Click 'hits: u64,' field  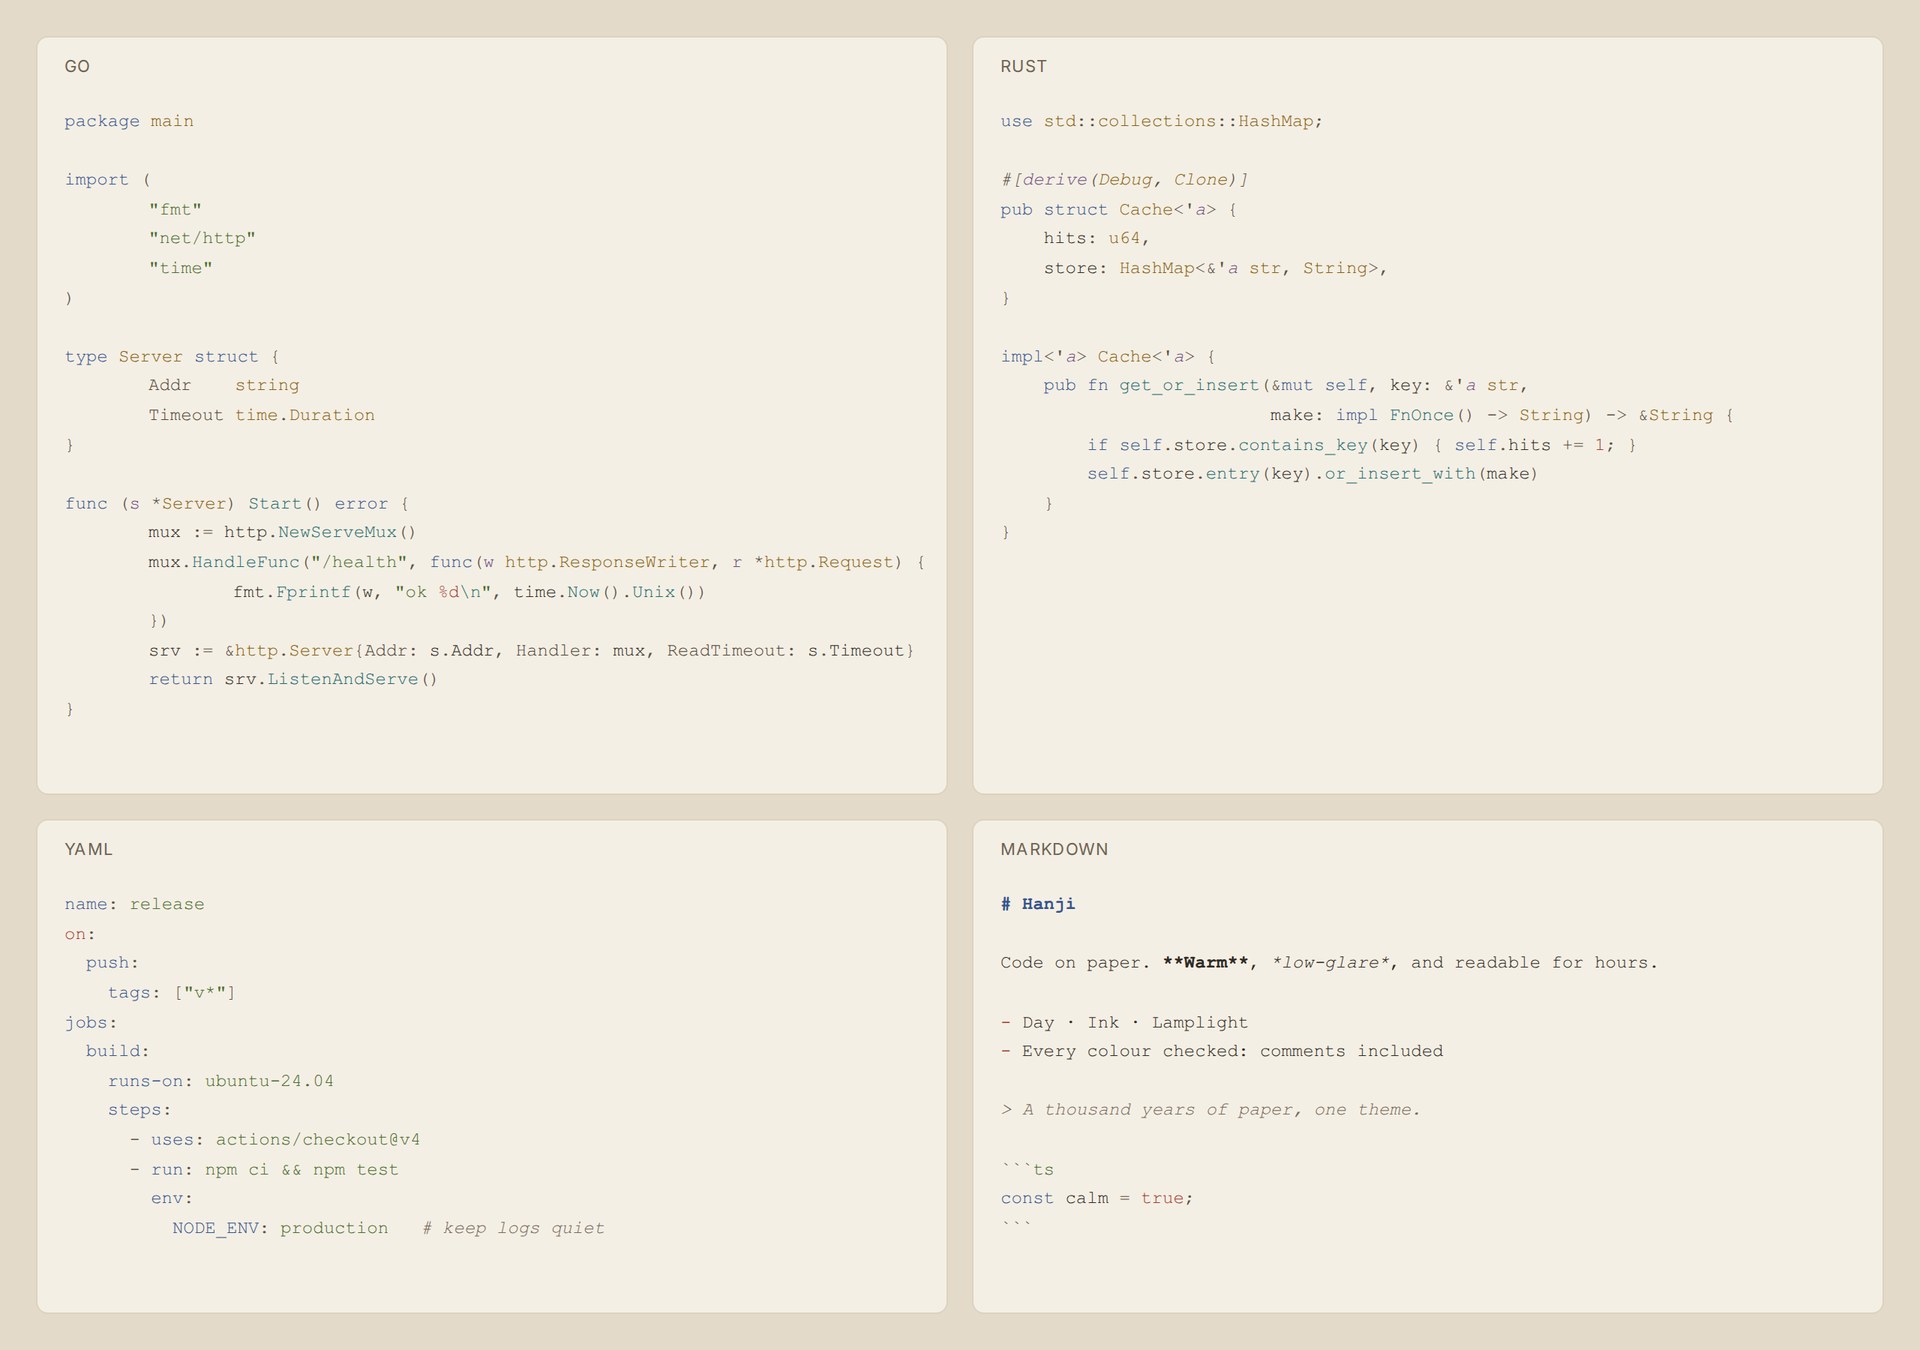(x=1097, y=238)
